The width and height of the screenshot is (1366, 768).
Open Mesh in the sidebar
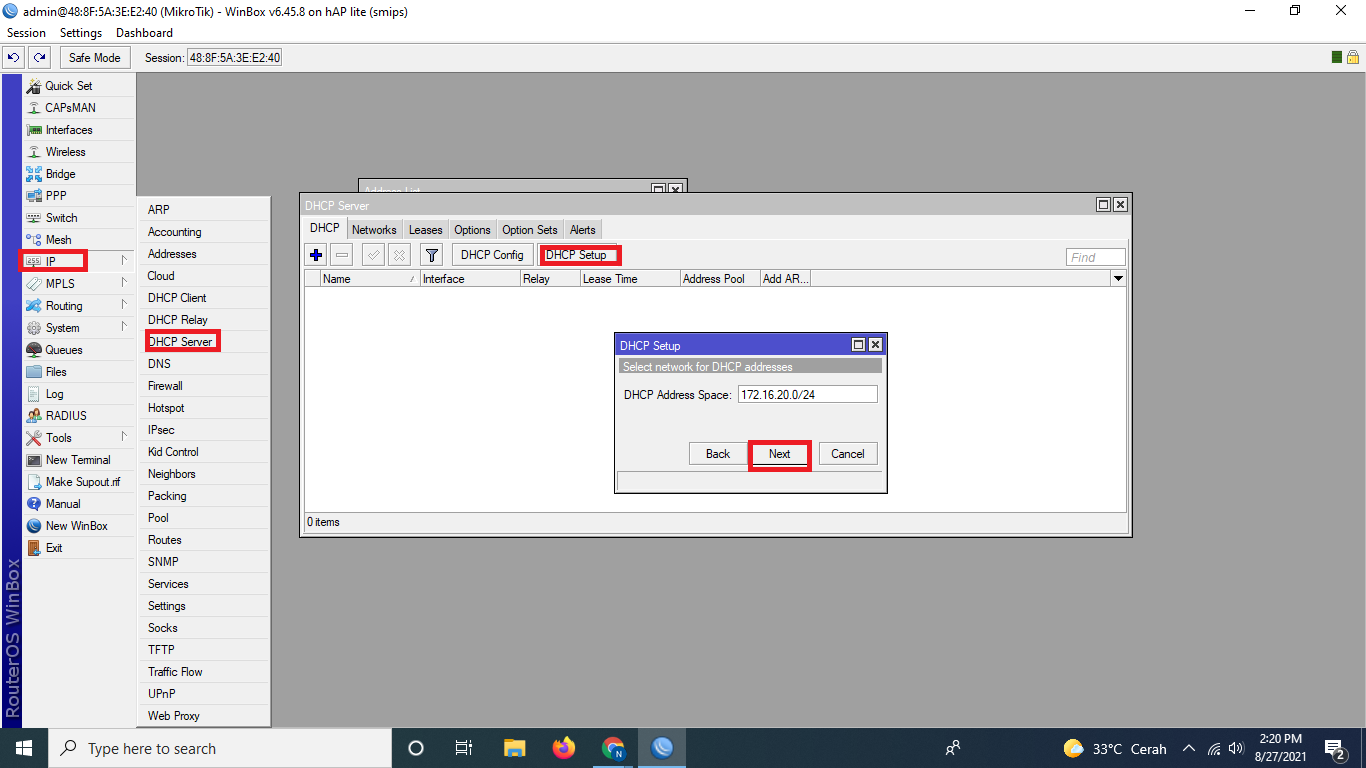click(79, 240)
